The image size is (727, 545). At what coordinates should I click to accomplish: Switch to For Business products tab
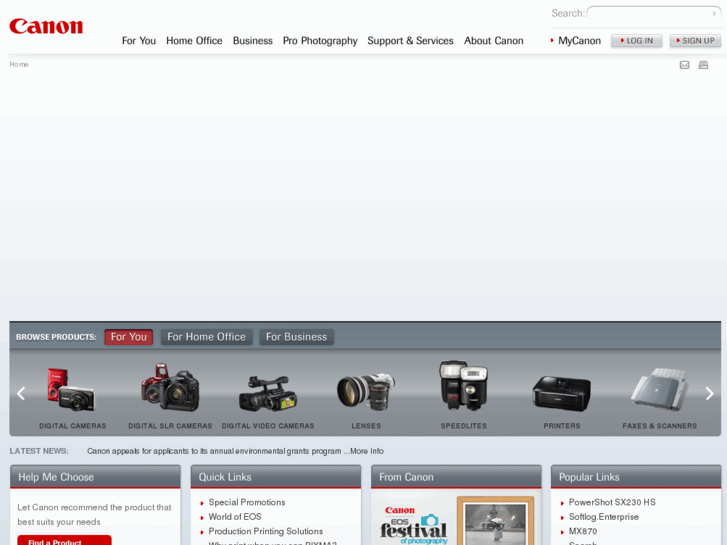296,337
